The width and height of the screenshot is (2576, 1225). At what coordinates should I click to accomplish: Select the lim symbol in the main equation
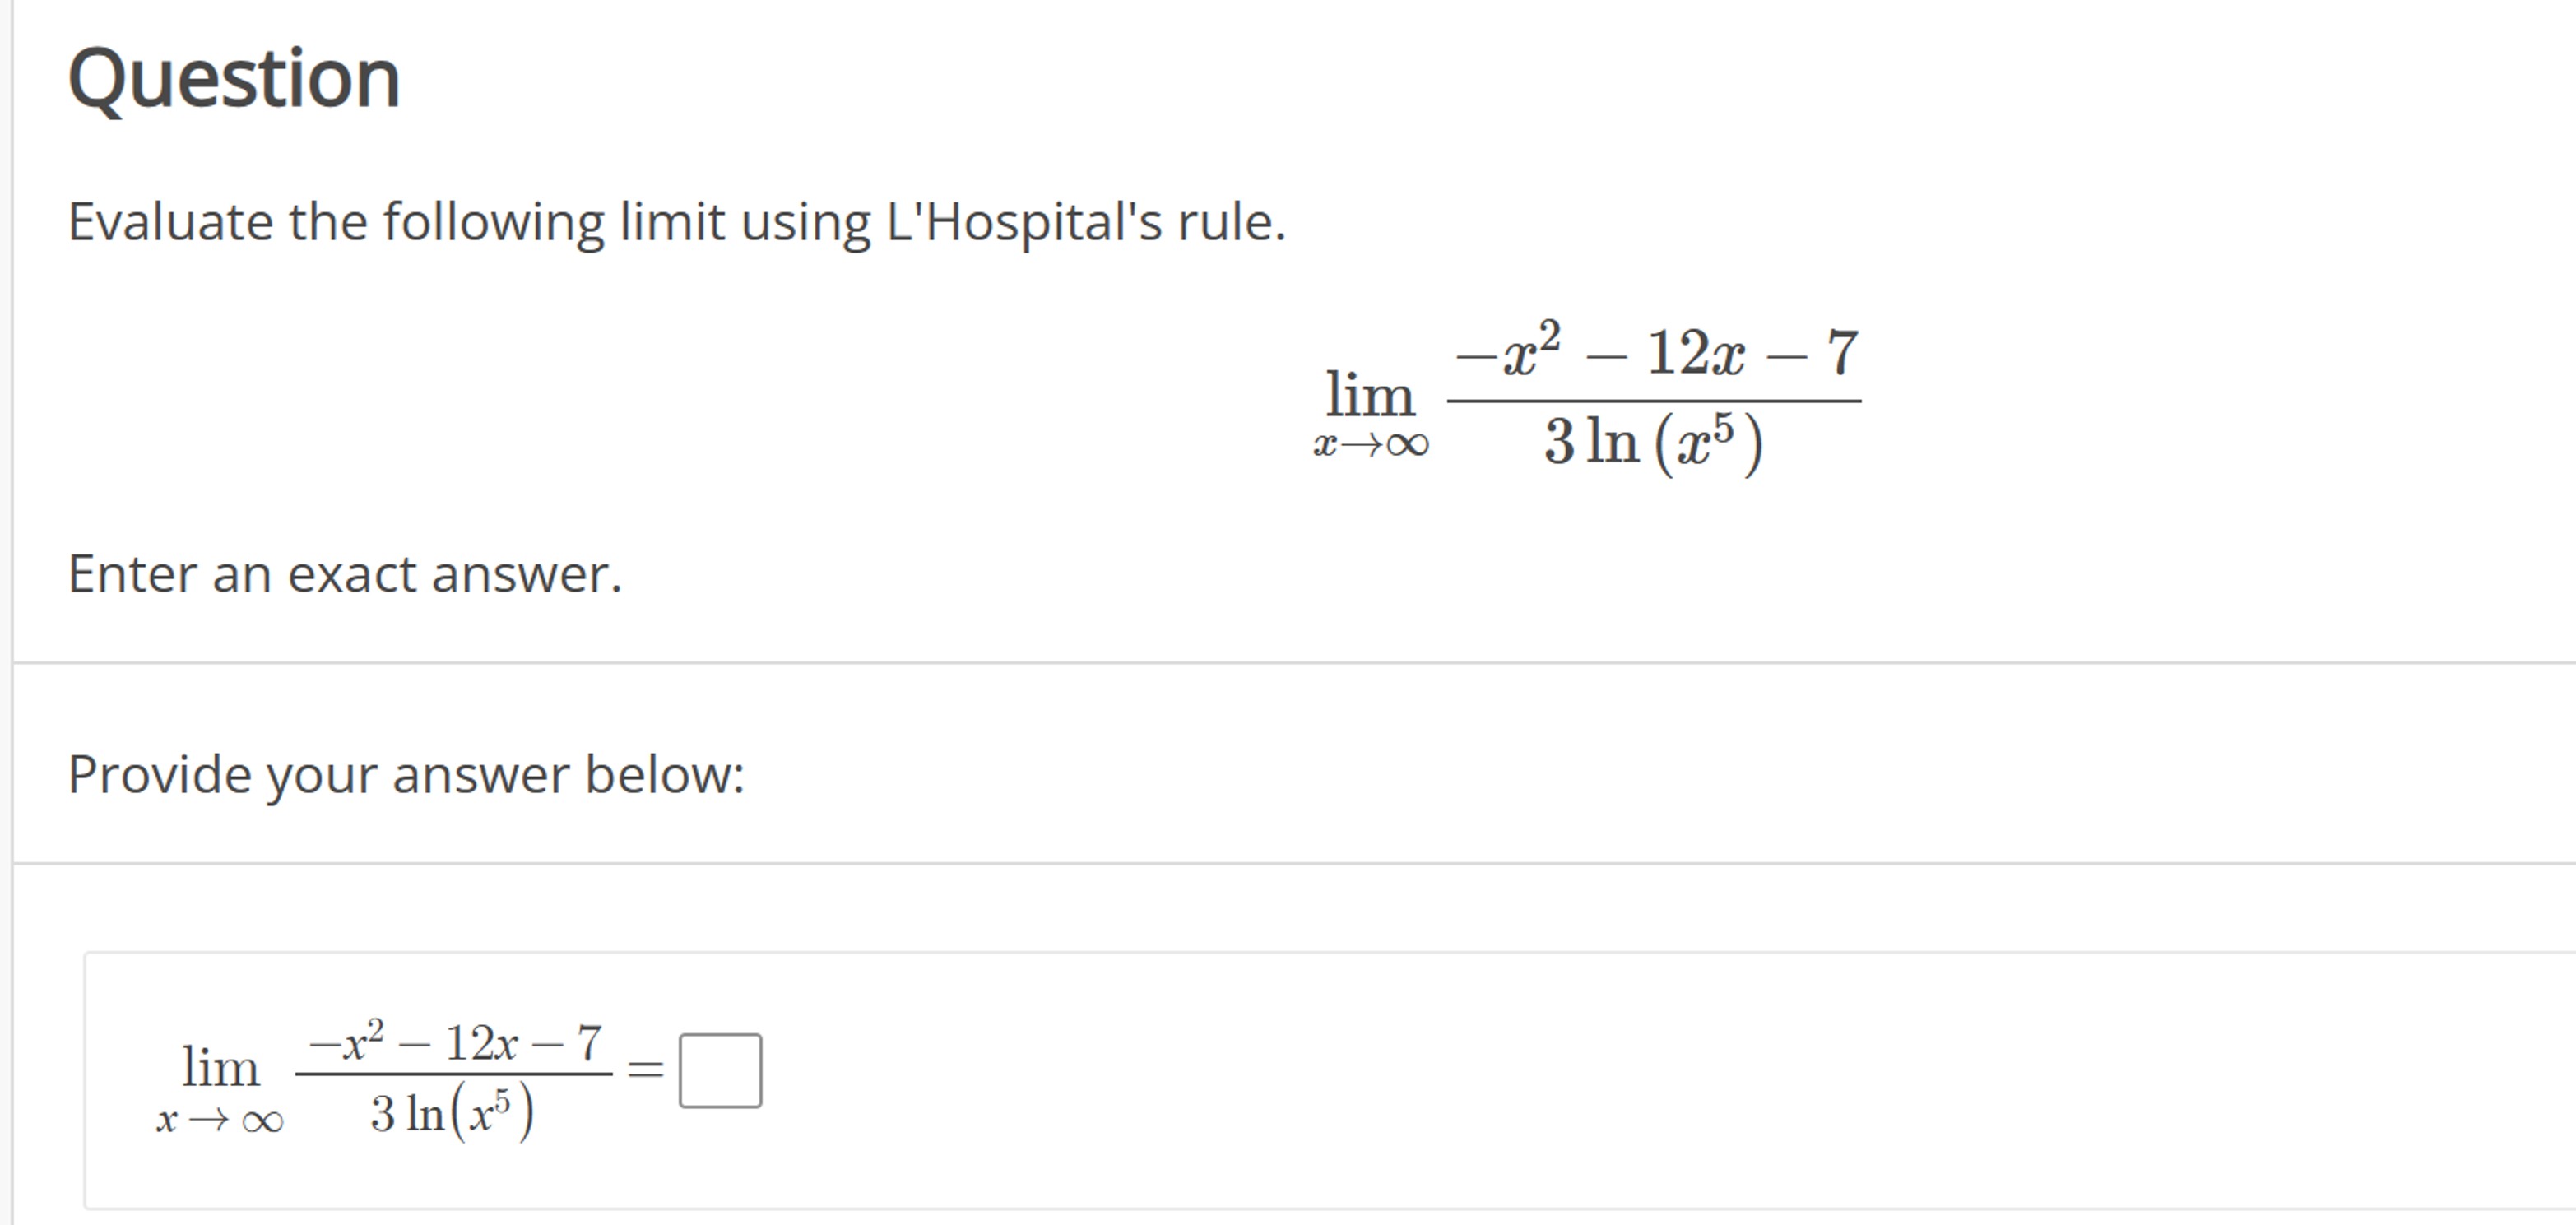(1370, 393)
